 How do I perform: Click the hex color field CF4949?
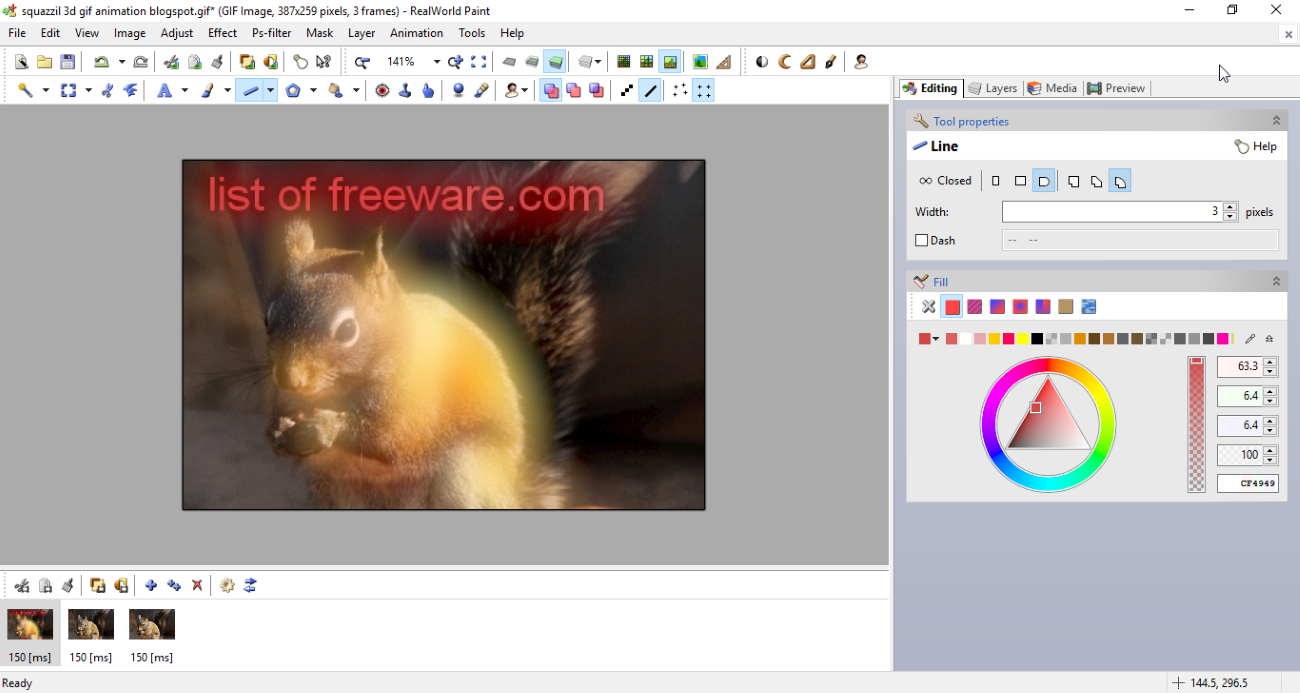tap(1248, 484)
